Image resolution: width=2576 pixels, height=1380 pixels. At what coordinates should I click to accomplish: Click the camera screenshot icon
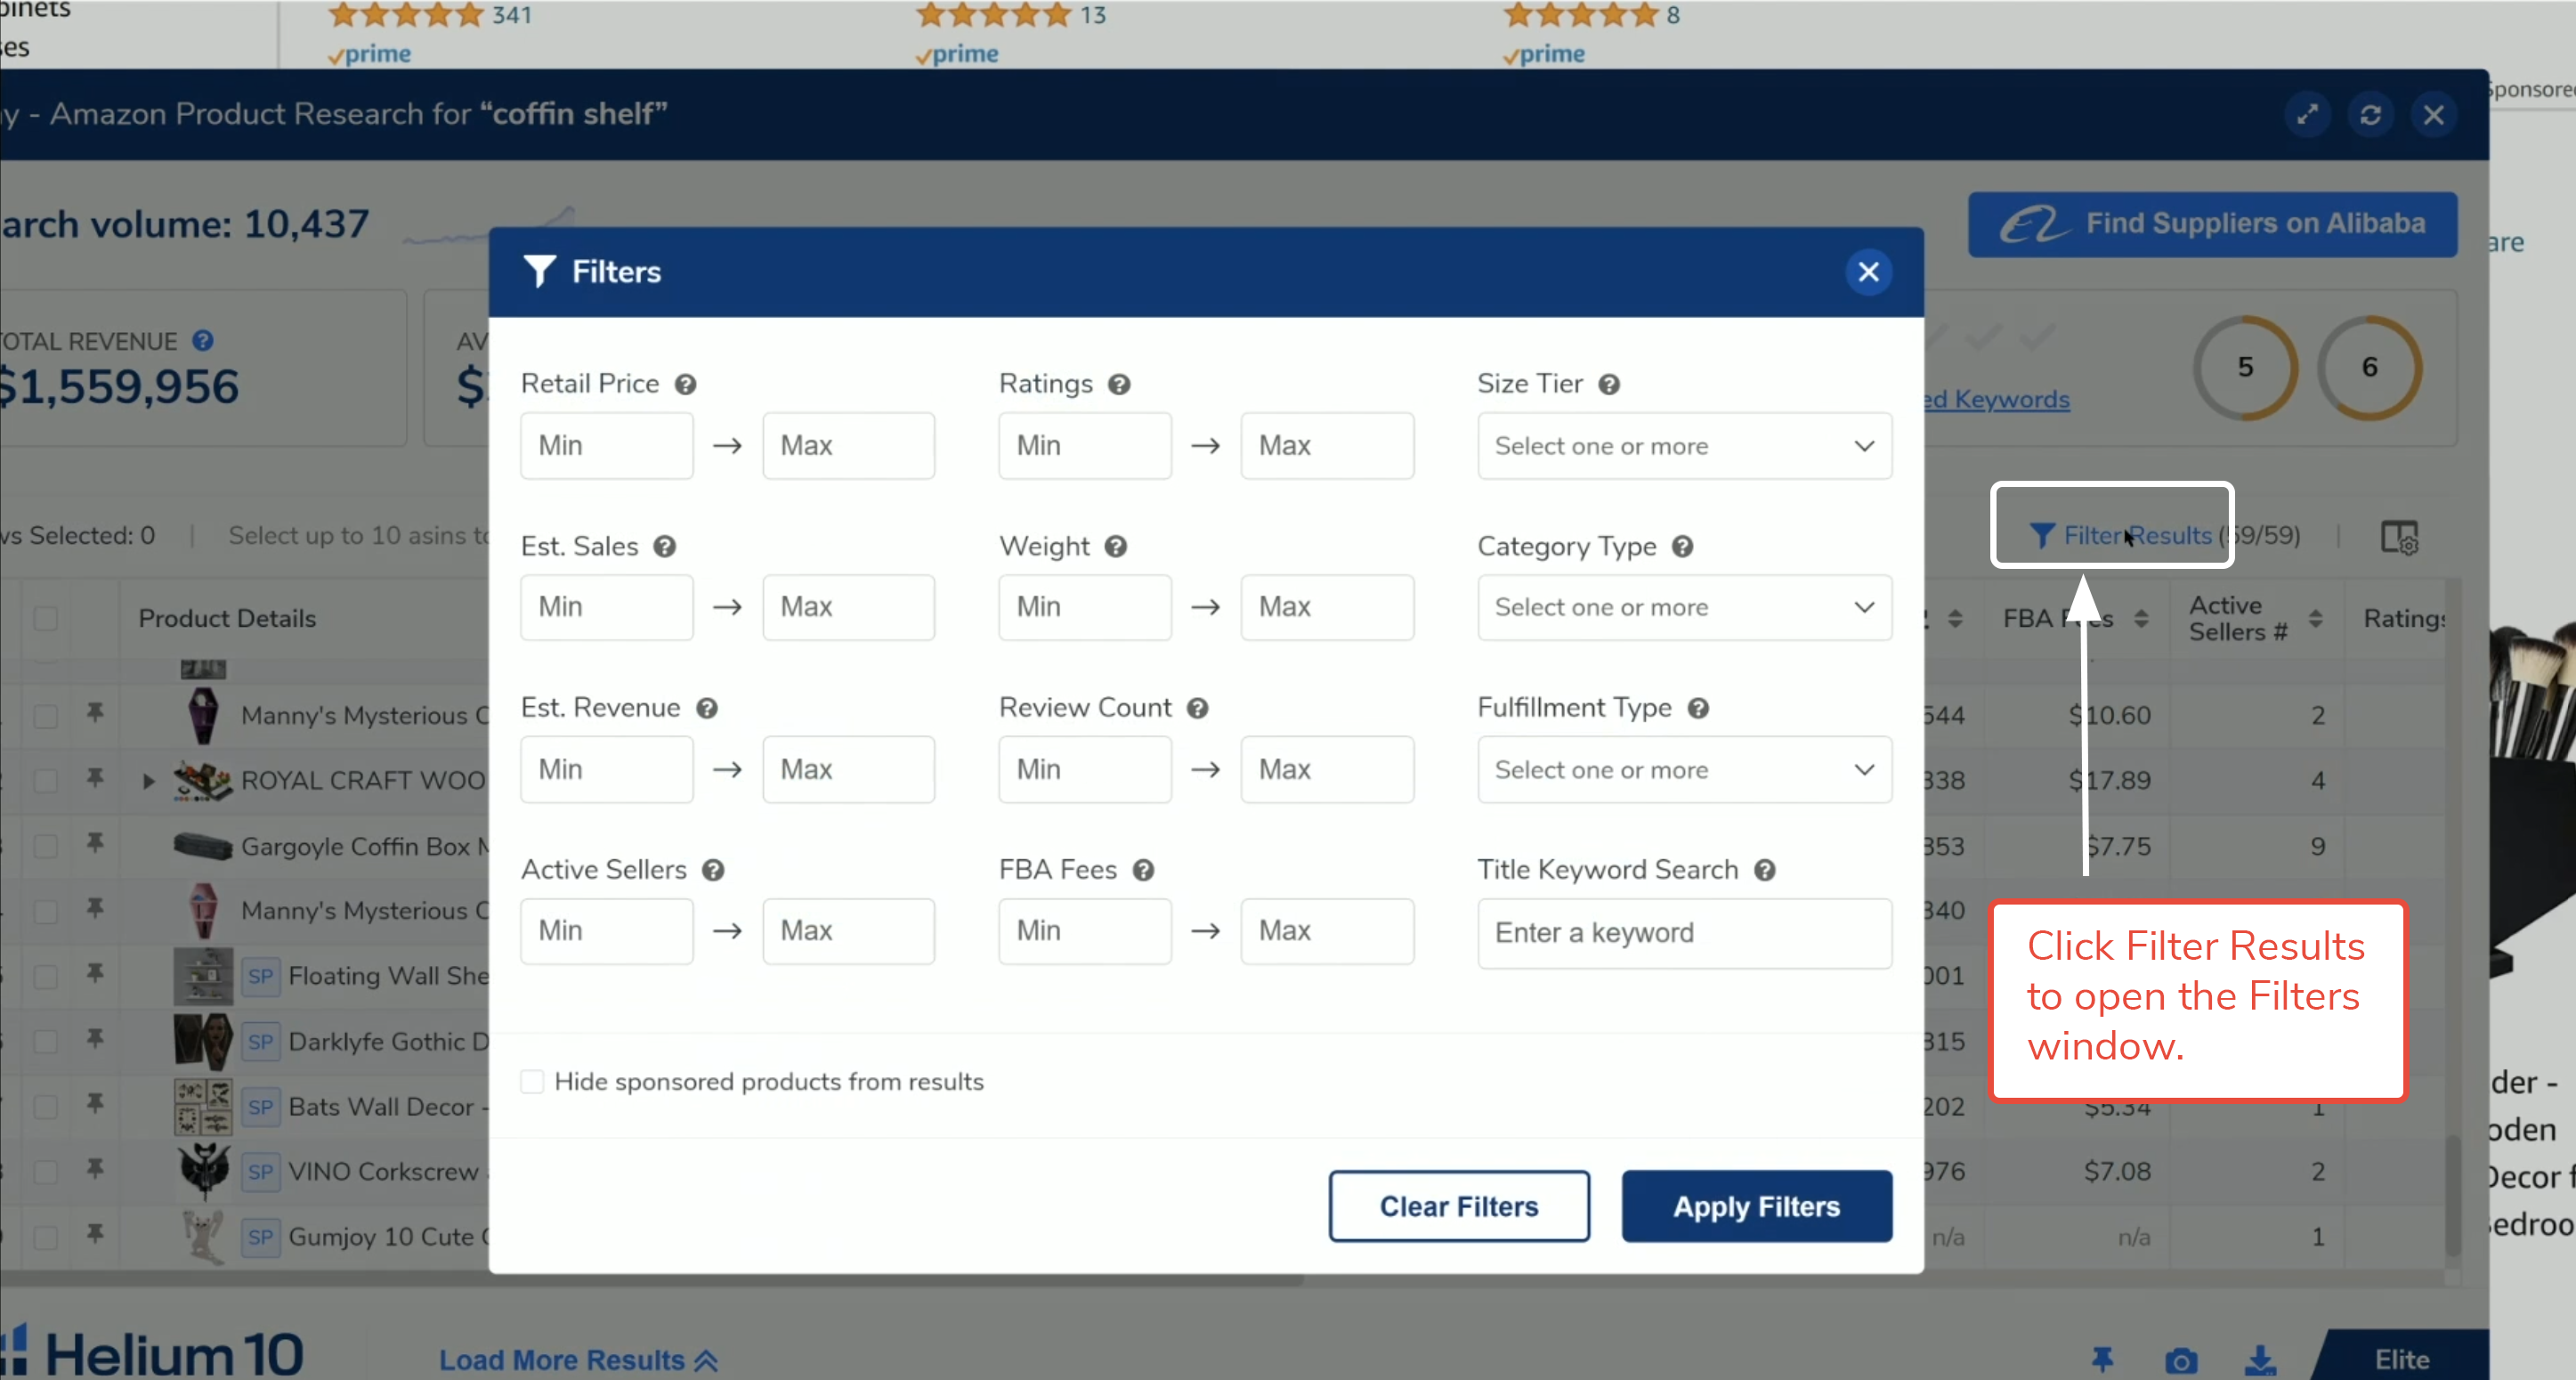2181,1360
